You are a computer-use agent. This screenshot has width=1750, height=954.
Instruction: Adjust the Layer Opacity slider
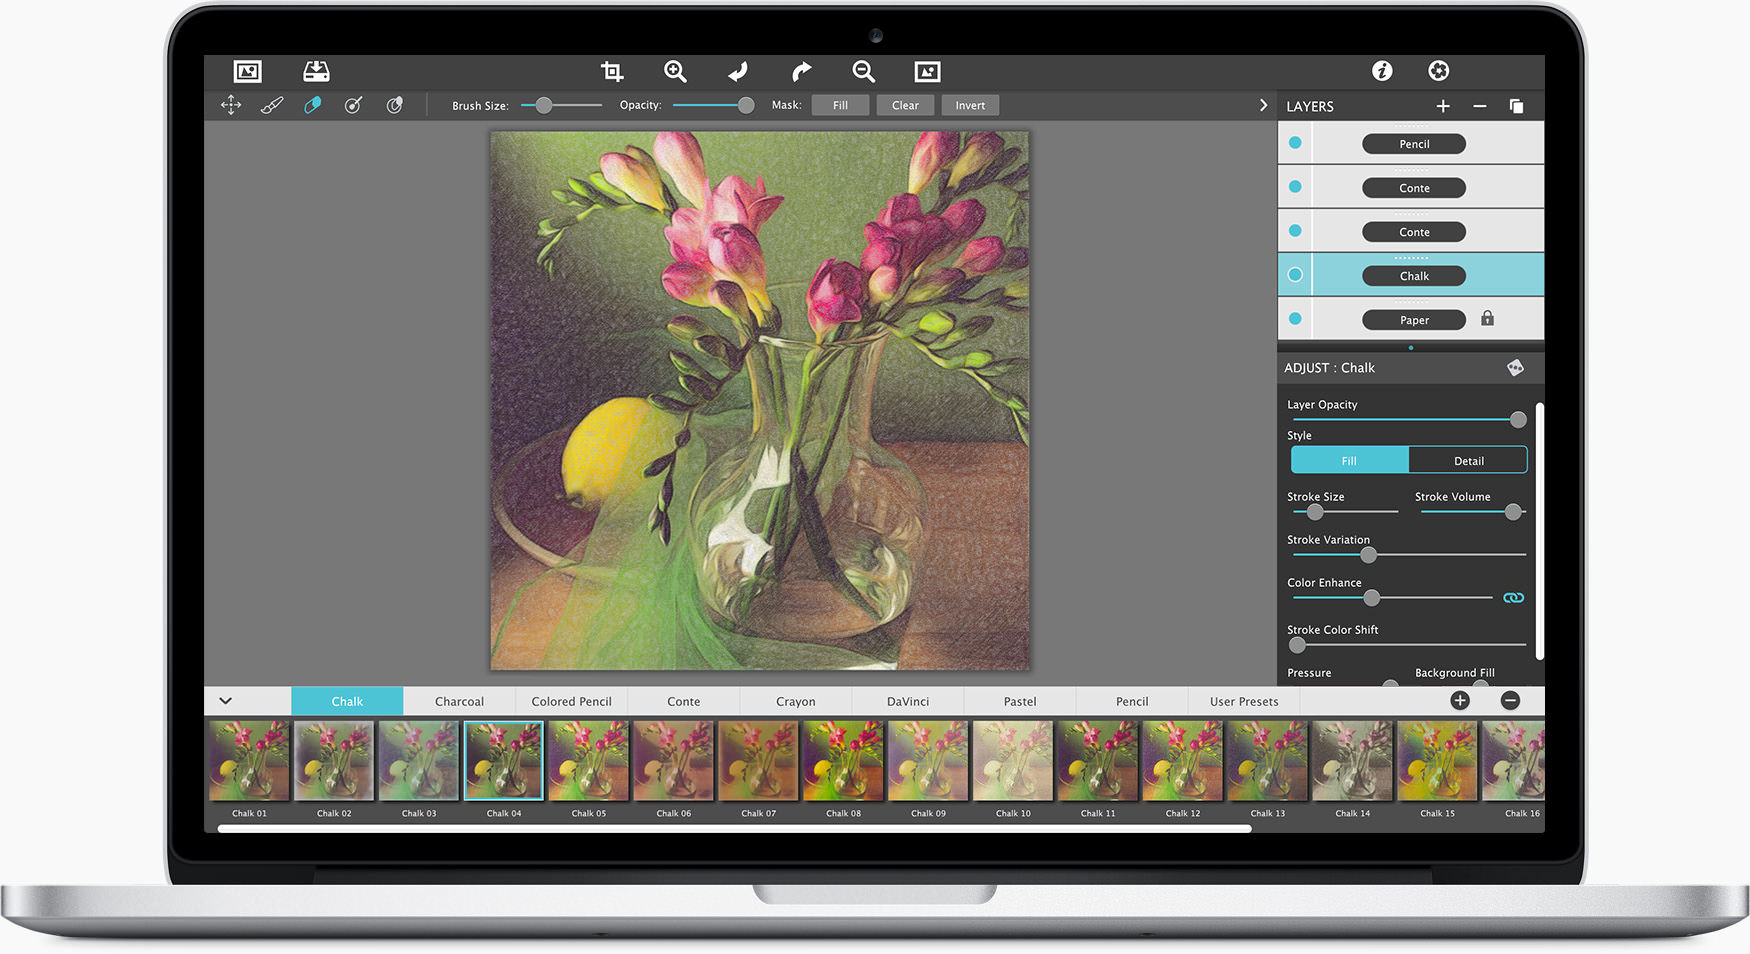1408,419
